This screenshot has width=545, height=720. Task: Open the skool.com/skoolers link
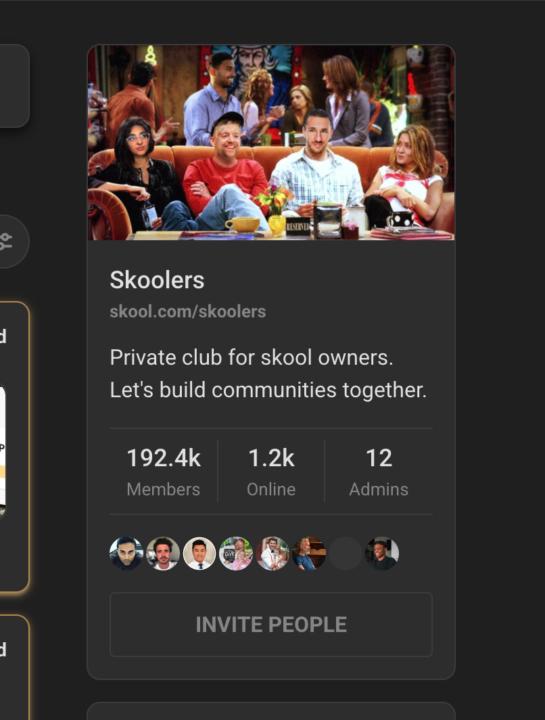click(188, 311)
